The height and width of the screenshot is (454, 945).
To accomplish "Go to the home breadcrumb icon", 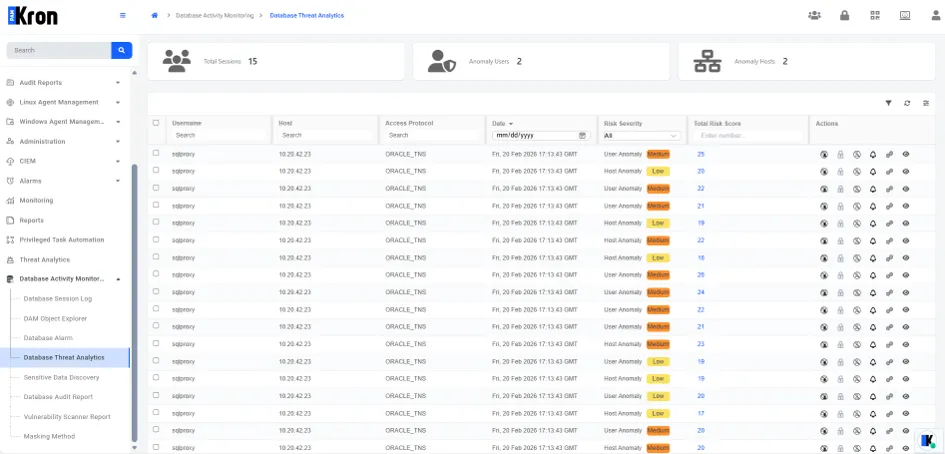I will pyautogui.click(x=154, y=16).
